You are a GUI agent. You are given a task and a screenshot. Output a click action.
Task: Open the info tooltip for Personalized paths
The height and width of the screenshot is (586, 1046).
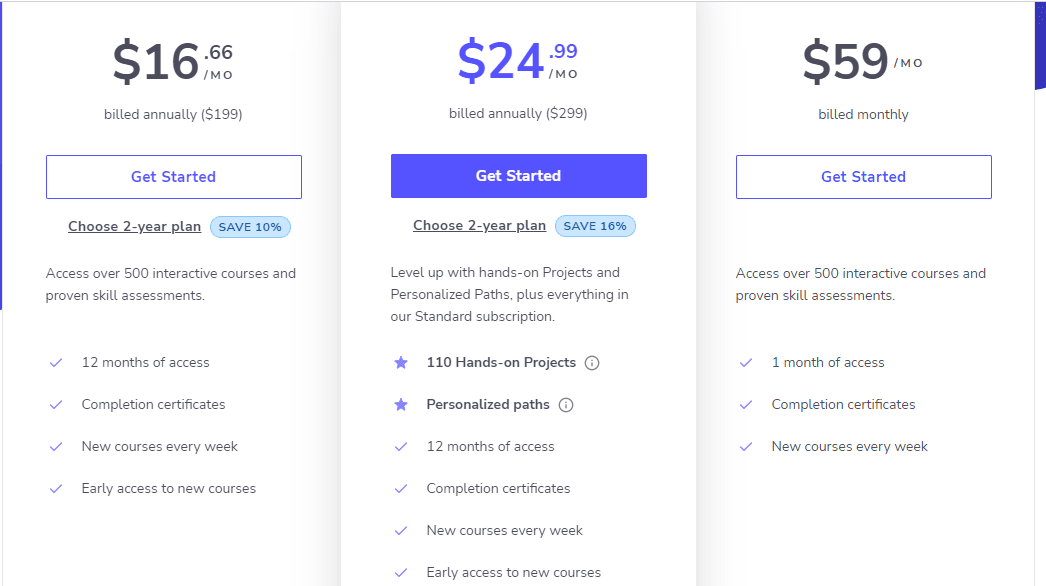pyautogui.click(x=566, y=405)
